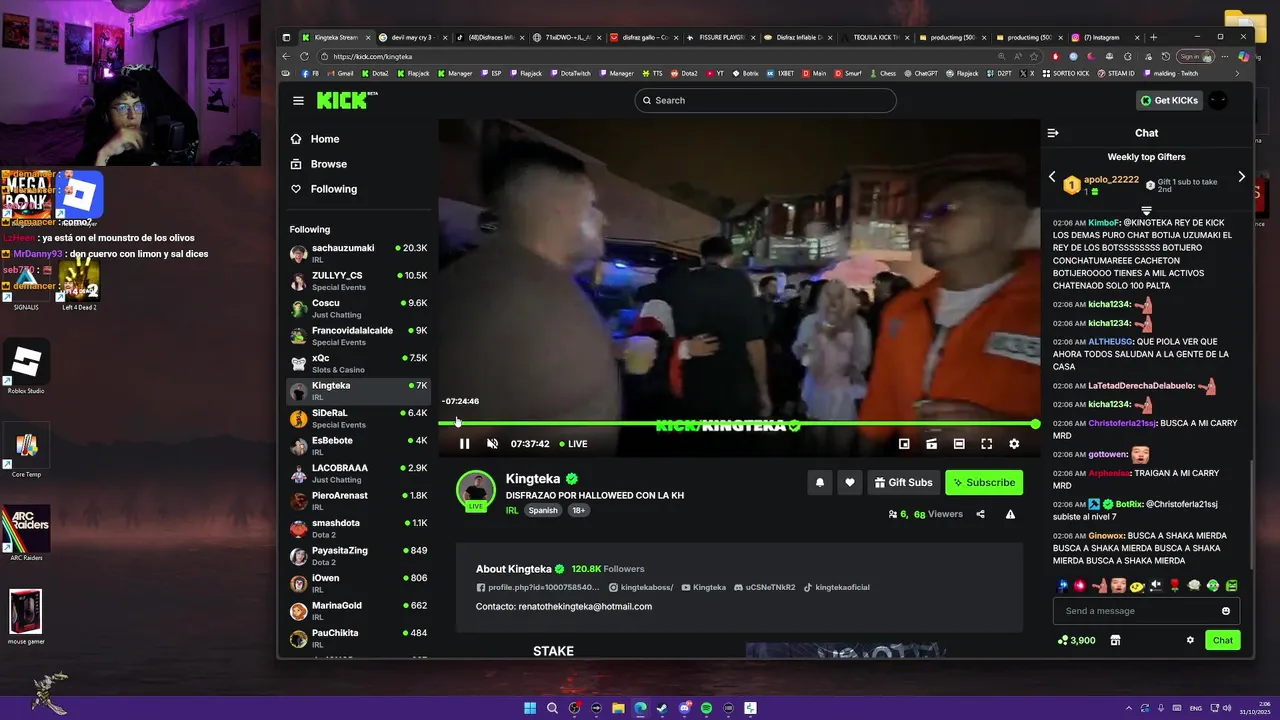Screen dimensions: 1280x720
Task: Open xQc channel in Following list
Action: click(x=359, y=363)
